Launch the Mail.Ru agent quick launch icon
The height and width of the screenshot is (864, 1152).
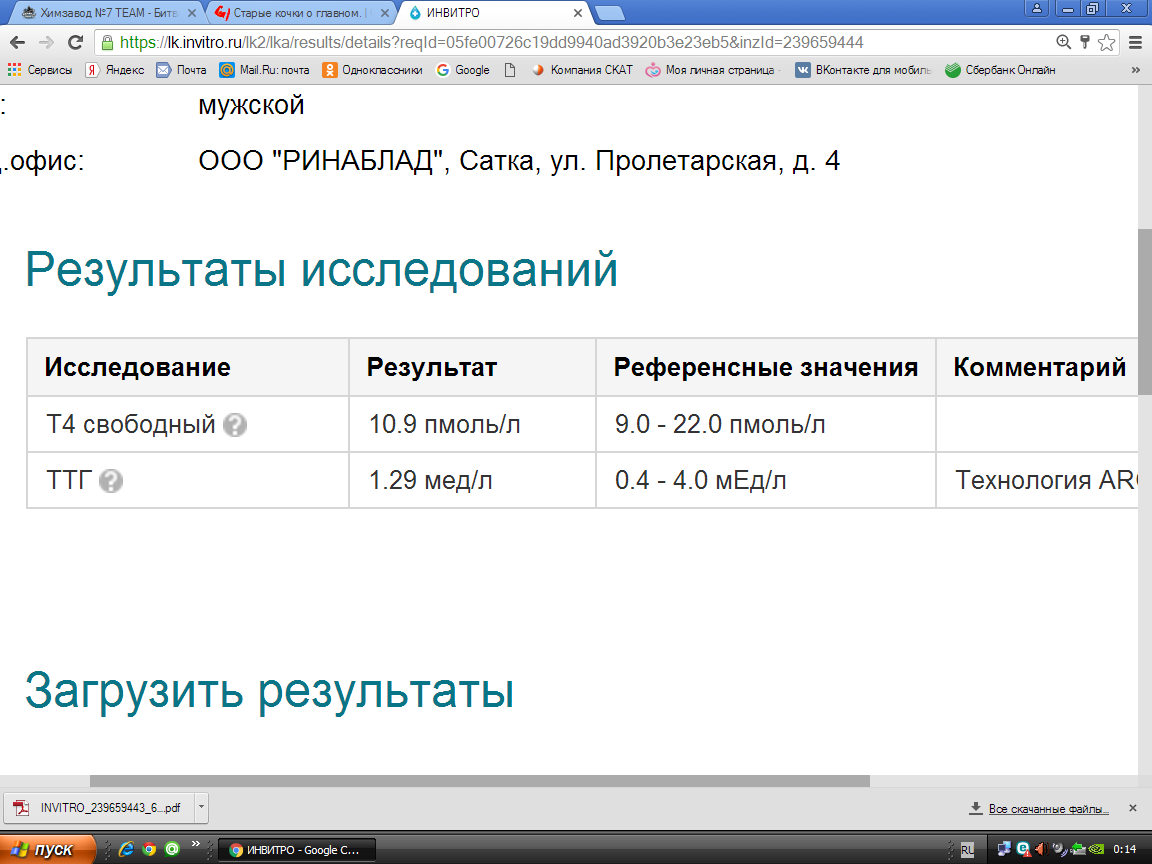(172, 849)
